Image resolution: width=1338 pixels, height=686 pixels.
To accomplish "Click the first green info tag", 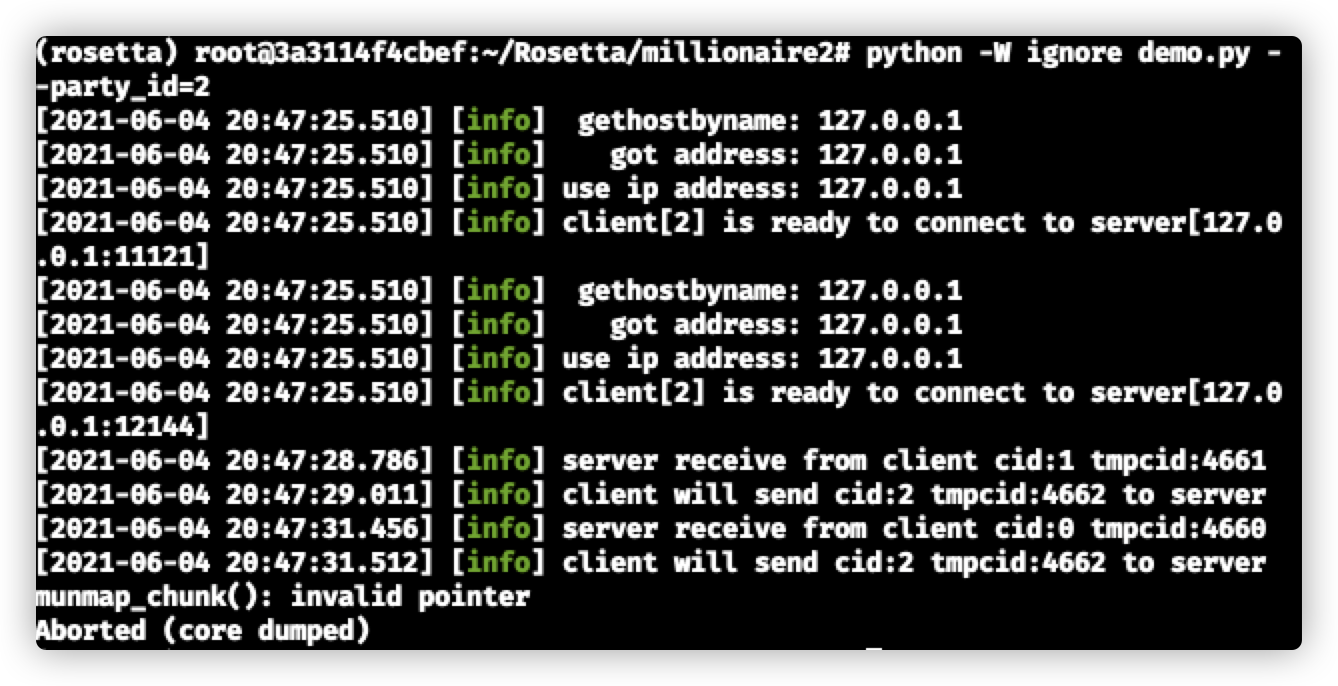I will (498, 121).
